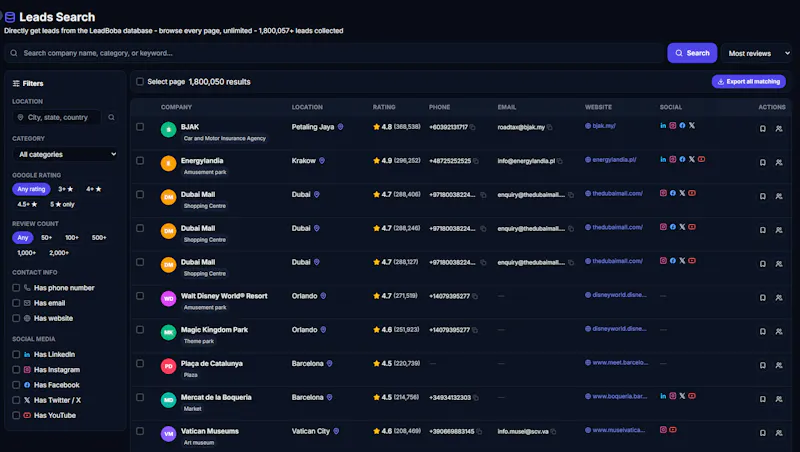Open the Most reviews sort dropdown
The image size is (800, 452).
coord(757,53)
